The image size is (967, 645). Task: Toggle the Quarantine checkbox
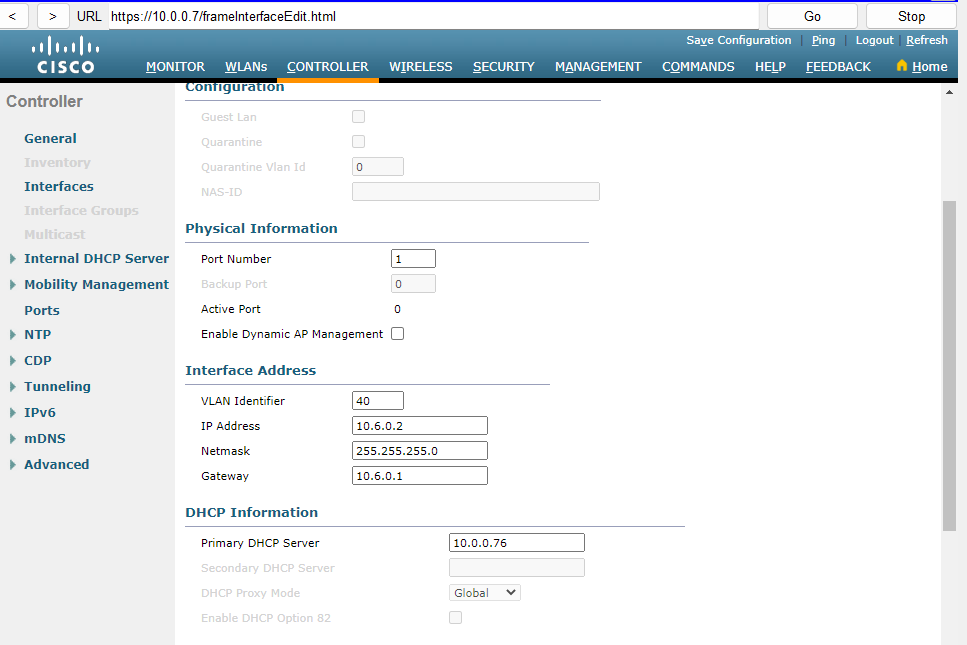click(x=358, y=142)
